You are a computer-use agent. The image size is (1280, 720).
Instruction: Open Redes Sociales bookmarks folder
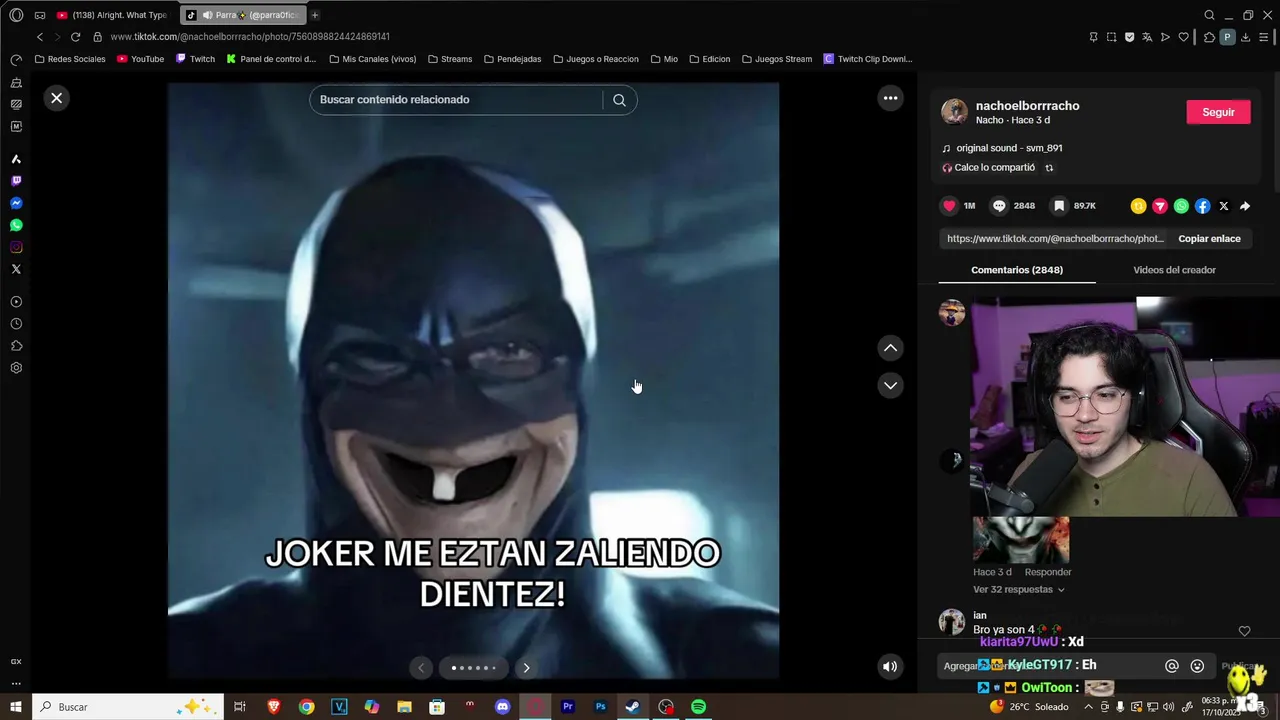(x=70, y=59)
